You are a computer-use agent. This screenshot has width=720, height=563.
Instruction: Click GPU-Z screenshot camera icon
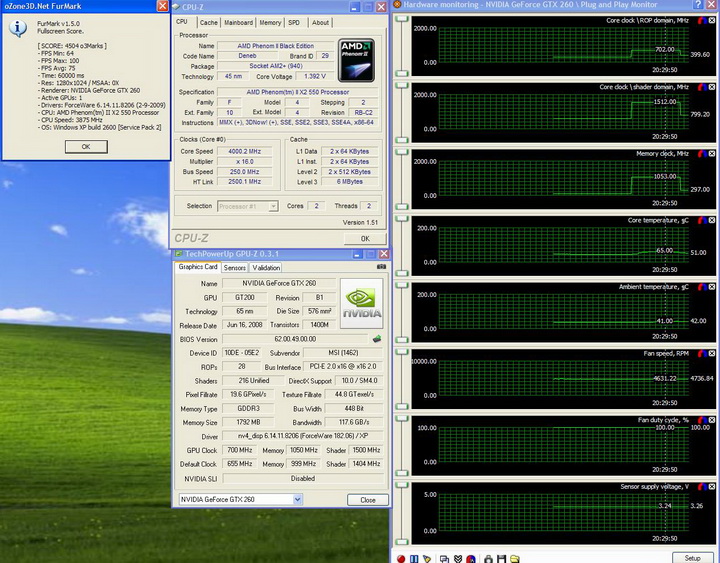[380, 267]
